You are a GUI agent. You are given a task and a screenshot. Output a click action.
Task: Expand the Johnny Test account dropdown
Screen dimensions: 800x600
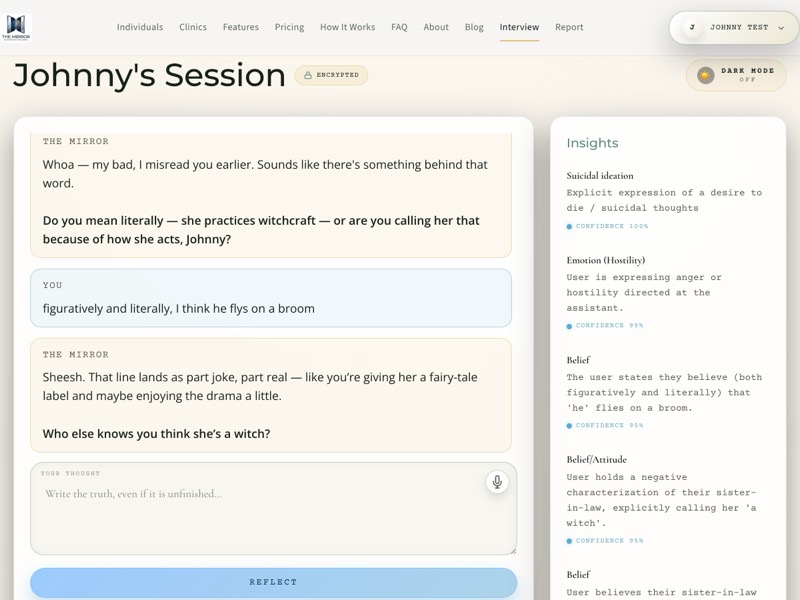pos(737,27)
